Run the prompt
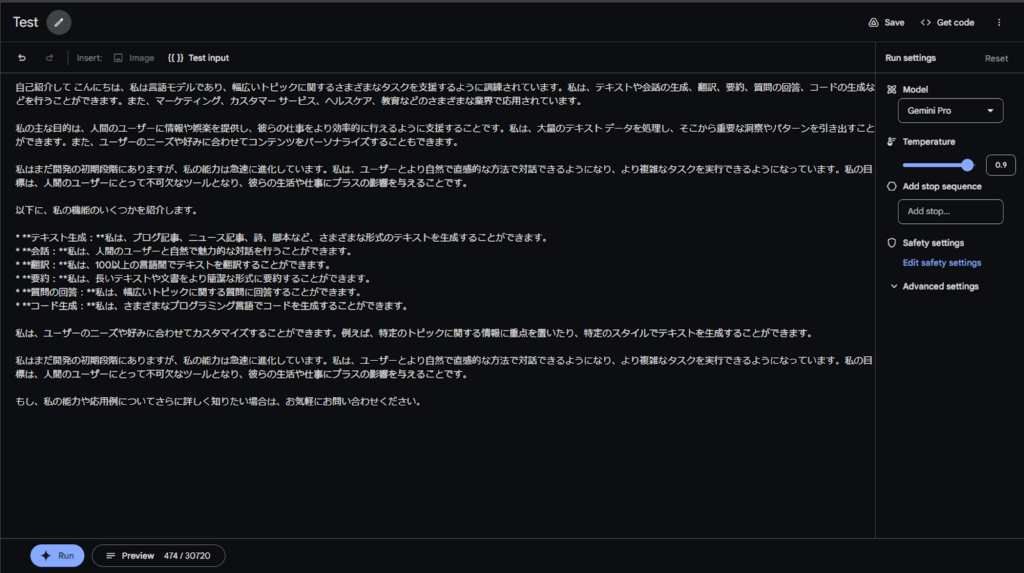Image resolution: width=1024 pixels, height=573 pixels. coord(57,555)
